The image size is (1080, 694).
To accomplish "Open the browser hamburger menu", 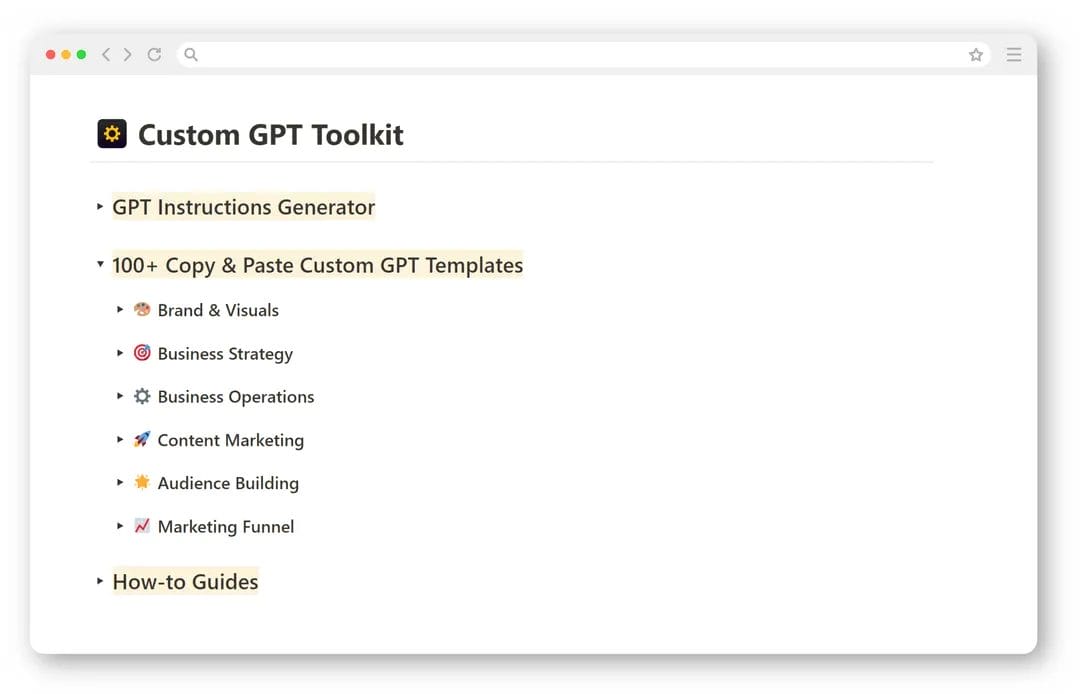I will pos(1014,55).
